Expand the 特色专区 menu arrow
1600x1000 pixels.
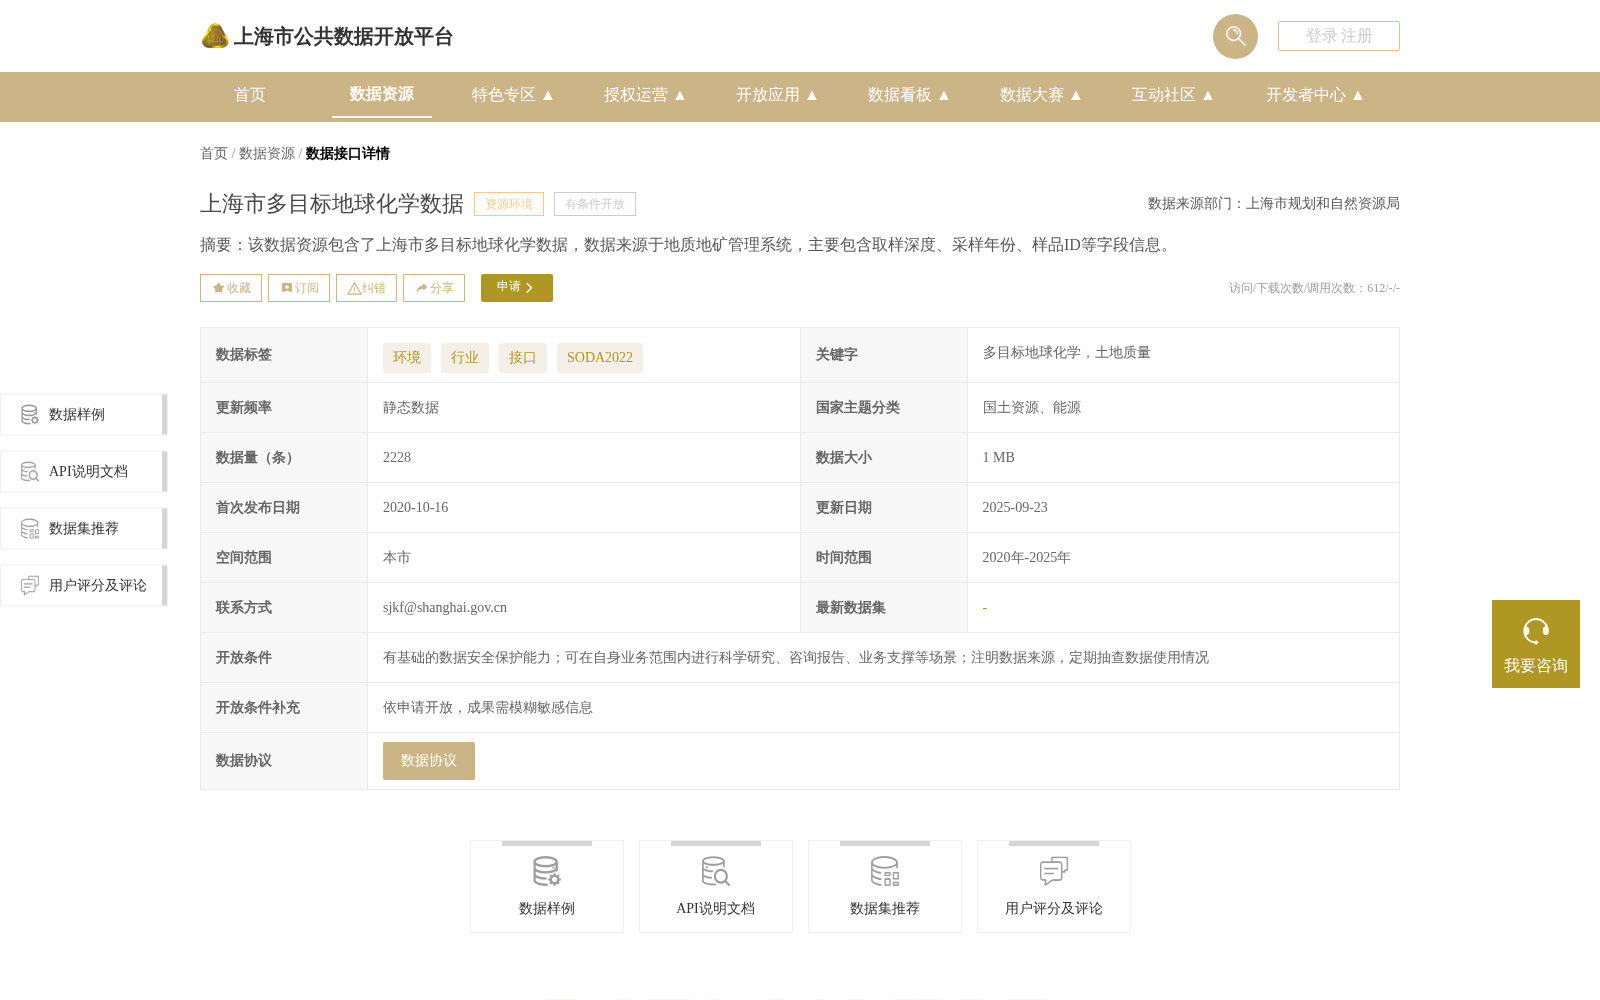pos(548,95)
